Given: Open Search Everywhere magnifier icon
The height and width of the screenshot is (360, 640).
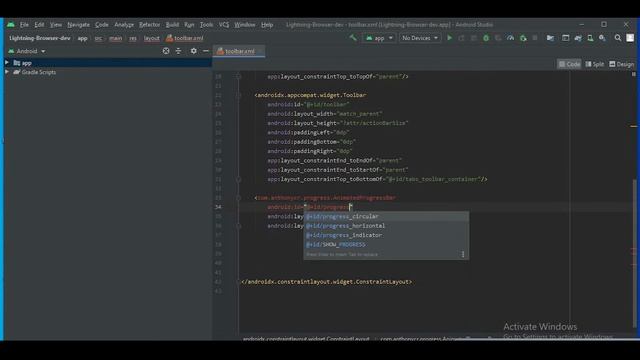Looking at the screenshot, I should click(618, 38).
